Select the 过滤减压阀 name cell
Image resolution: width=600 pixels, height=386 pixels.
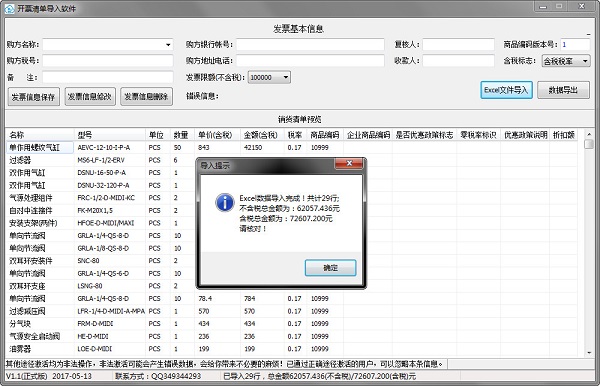point(40,311)
